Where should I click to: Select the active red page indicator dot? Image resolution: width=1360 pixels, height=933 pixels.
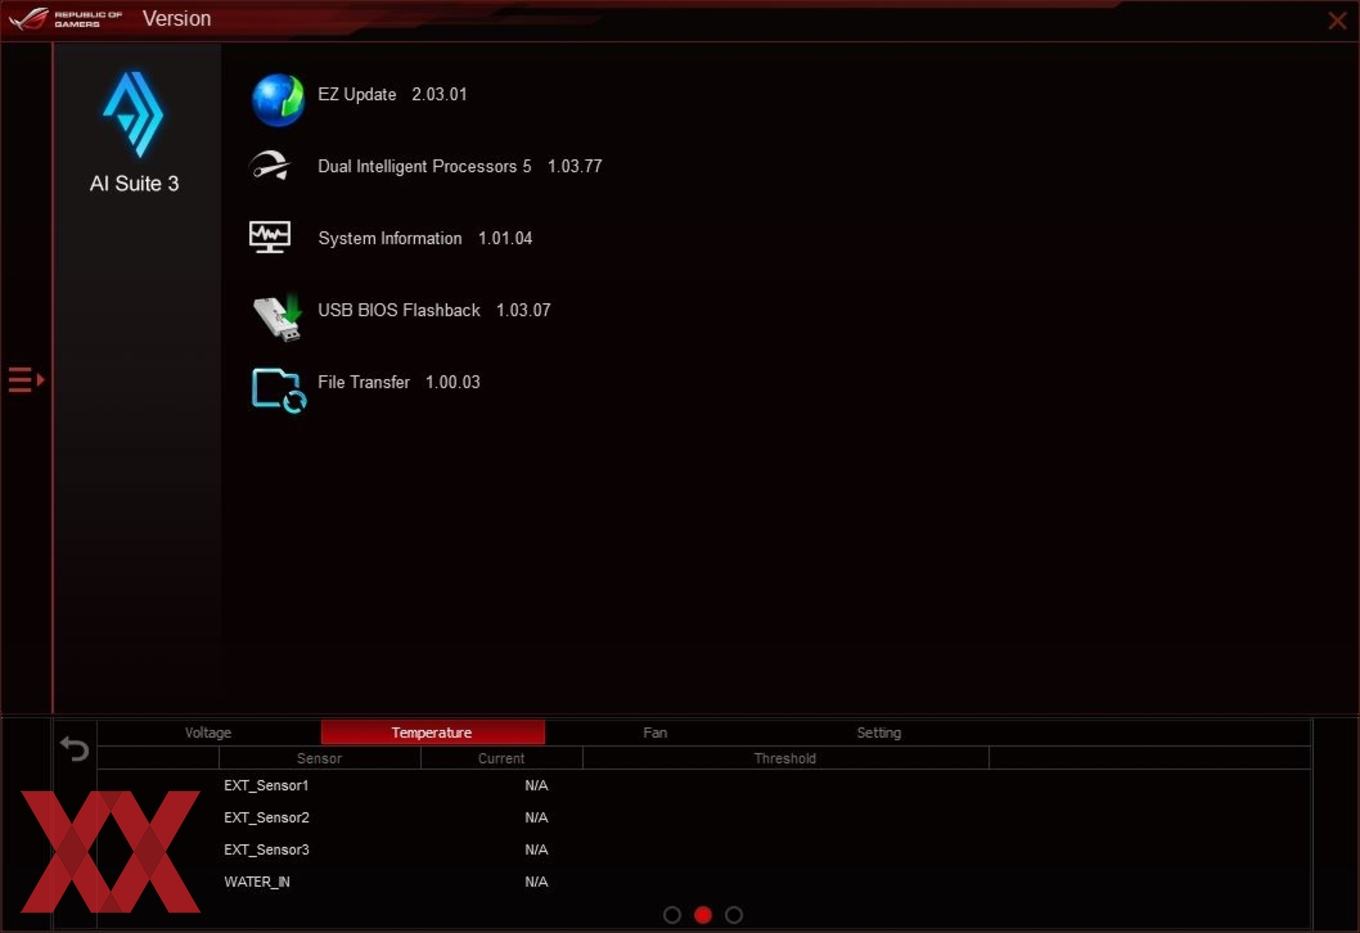703,915
